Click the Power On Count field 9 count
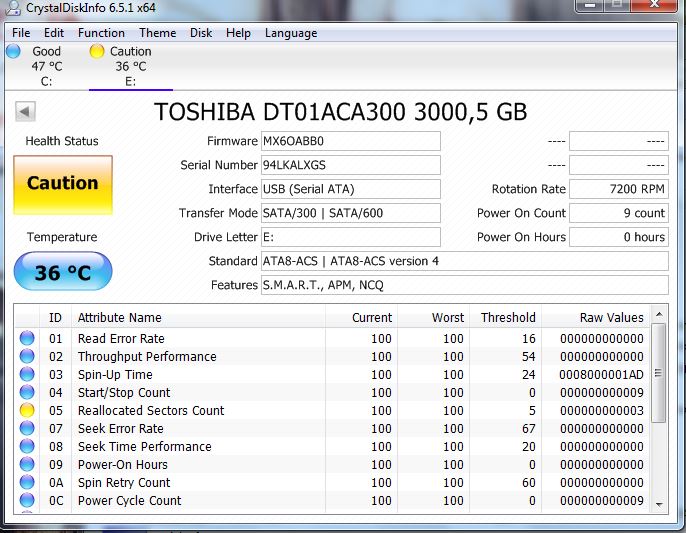Screen dimensions: 686x533 click(x=619, y=213)
